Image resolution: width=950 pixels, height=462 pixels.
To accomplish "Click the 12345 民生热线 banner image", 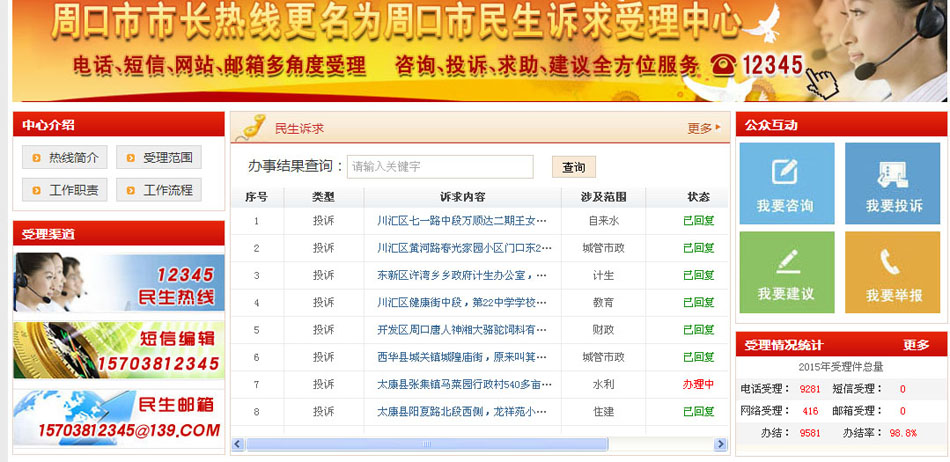I will [x=119, y=283].
